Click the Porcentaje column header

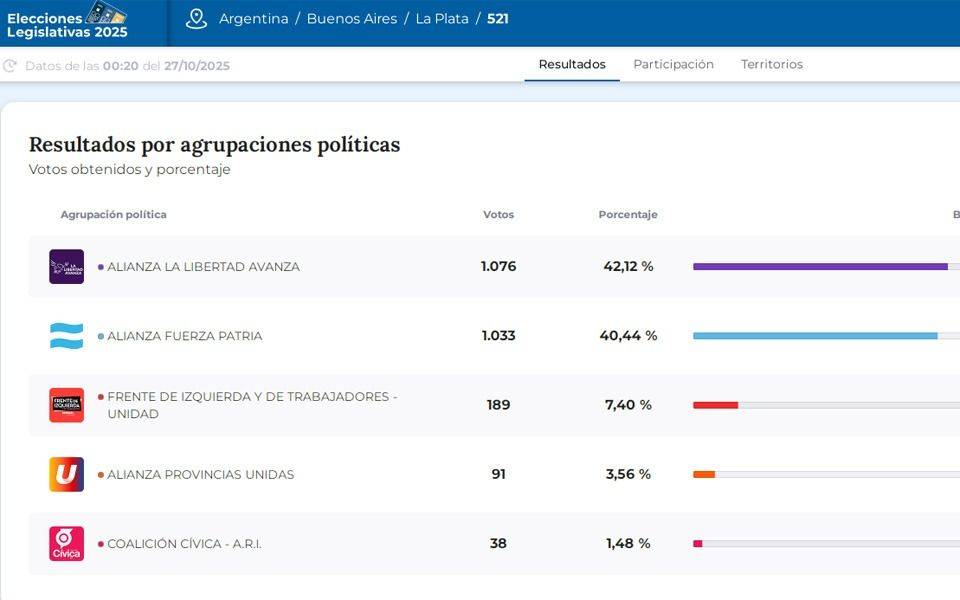coord(628,215)
